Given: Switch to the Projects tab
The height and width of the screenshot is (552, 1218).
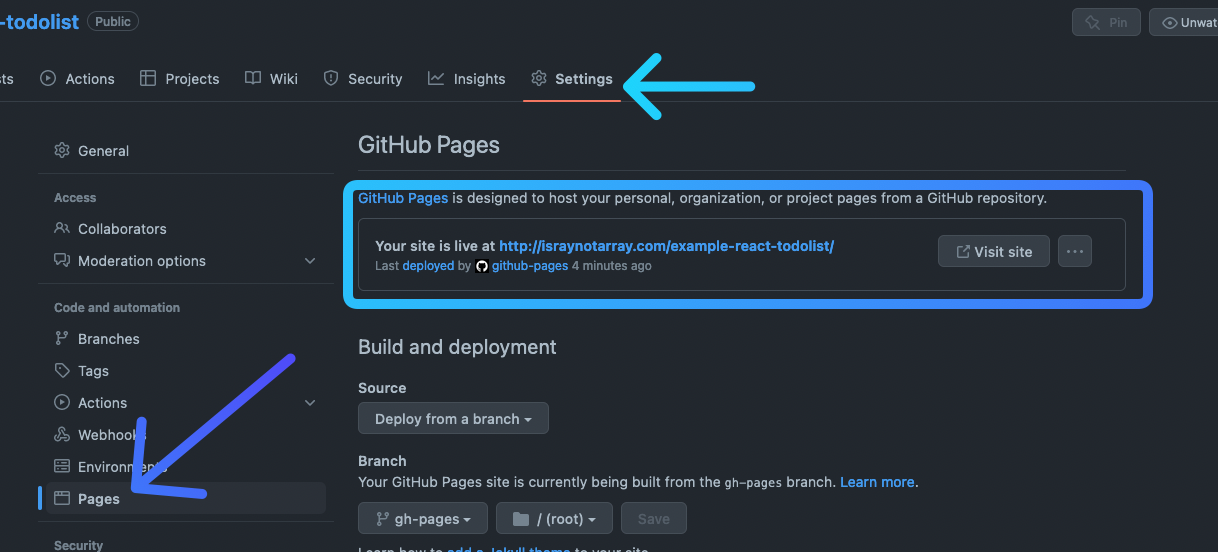Looking at the screenshot, I should pos(180,79).
